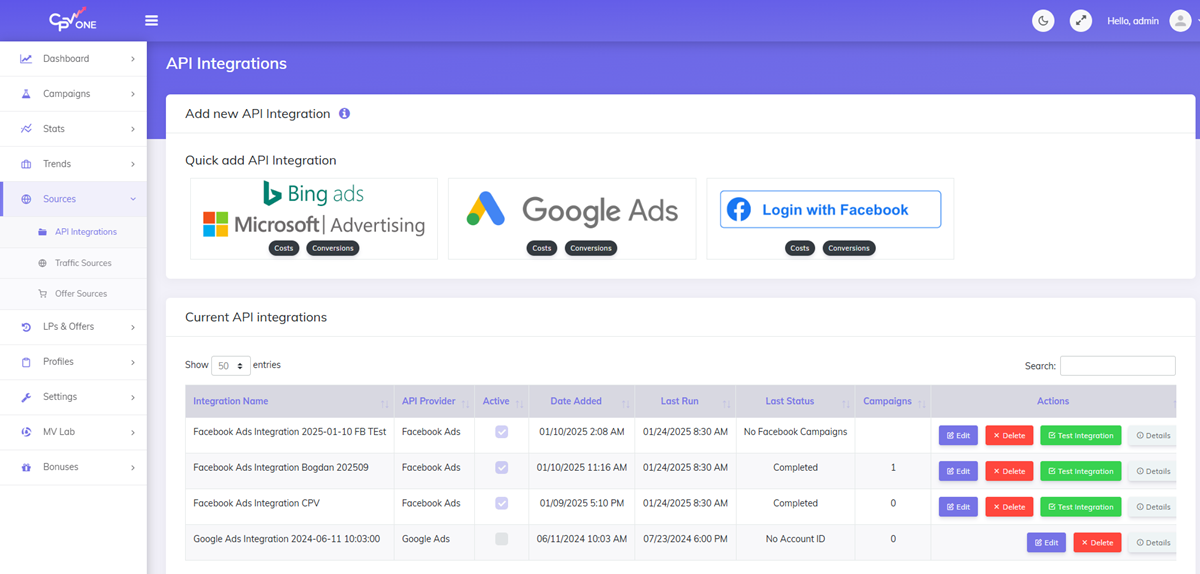Toggle Active checkbox for FB TEst integration
This screenshot has width=1200, height=574.
click(502, 432)
